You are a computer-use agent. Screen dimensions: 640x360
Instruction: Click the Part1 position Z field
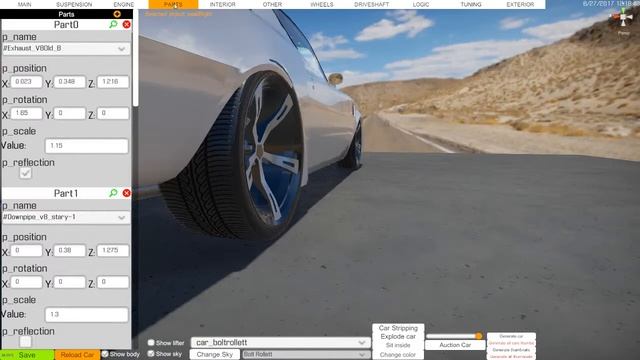coord(113,251)
